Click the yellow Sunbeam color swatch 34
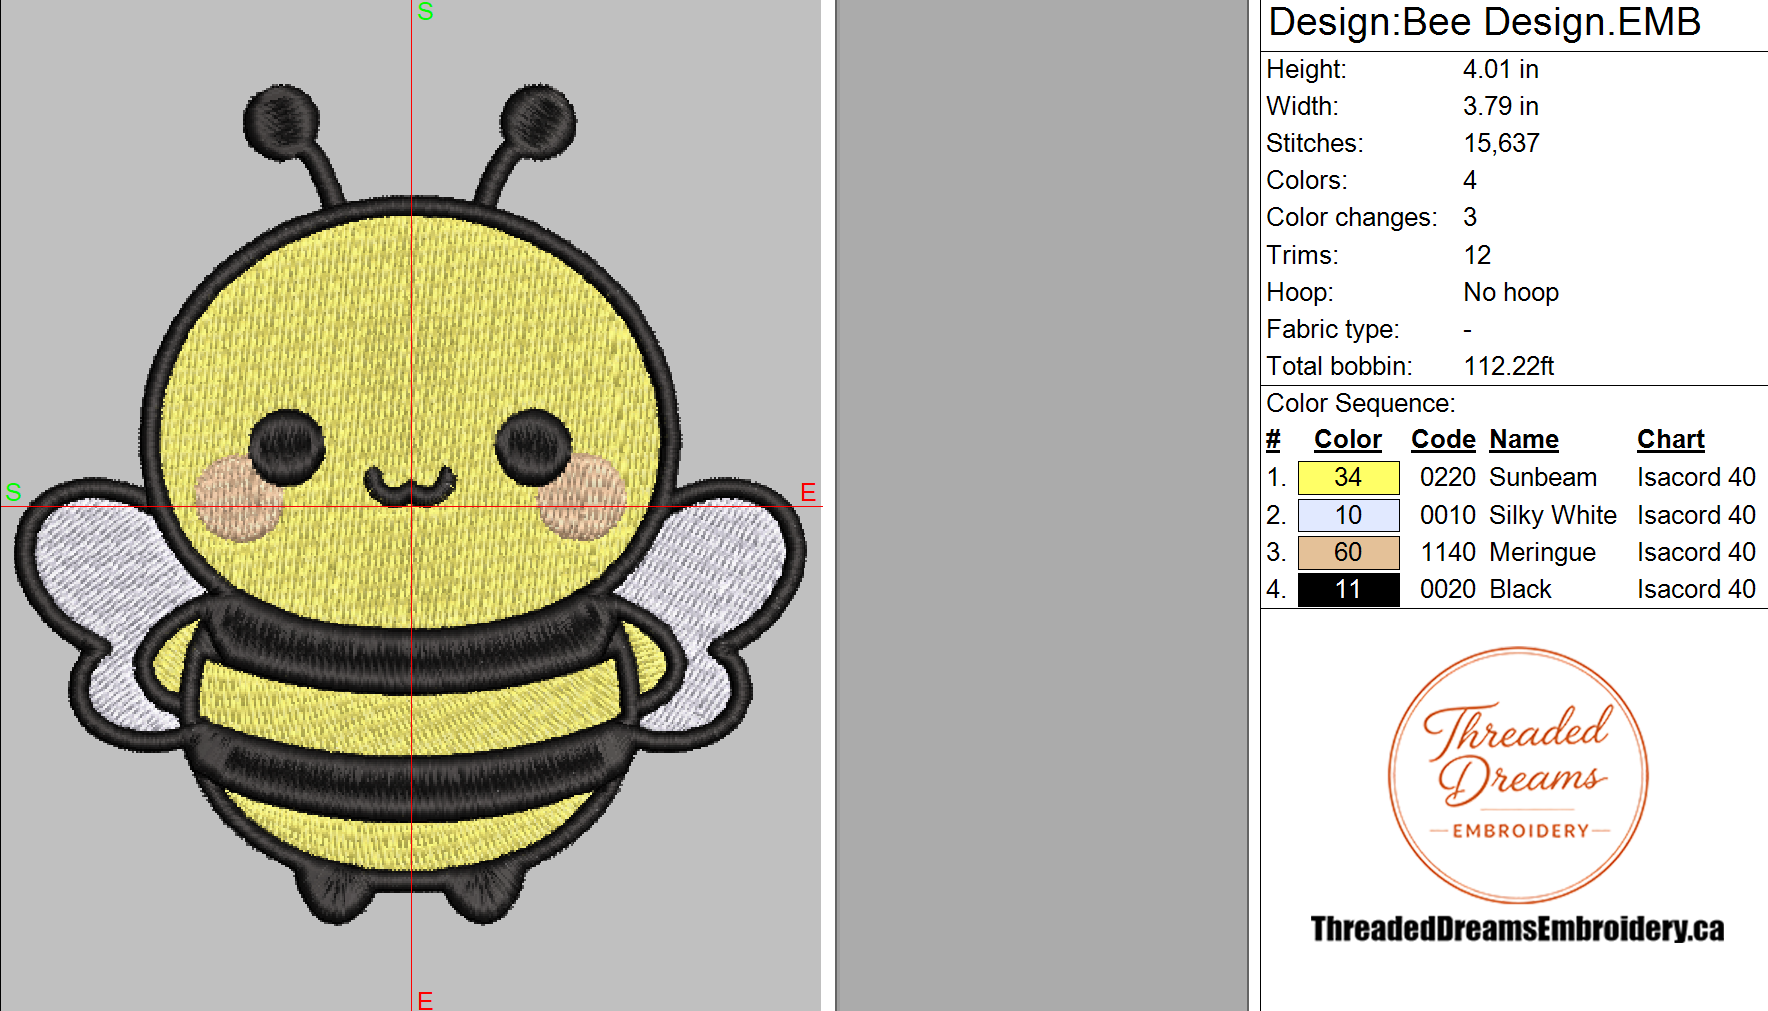 (x=1348, y=478)
